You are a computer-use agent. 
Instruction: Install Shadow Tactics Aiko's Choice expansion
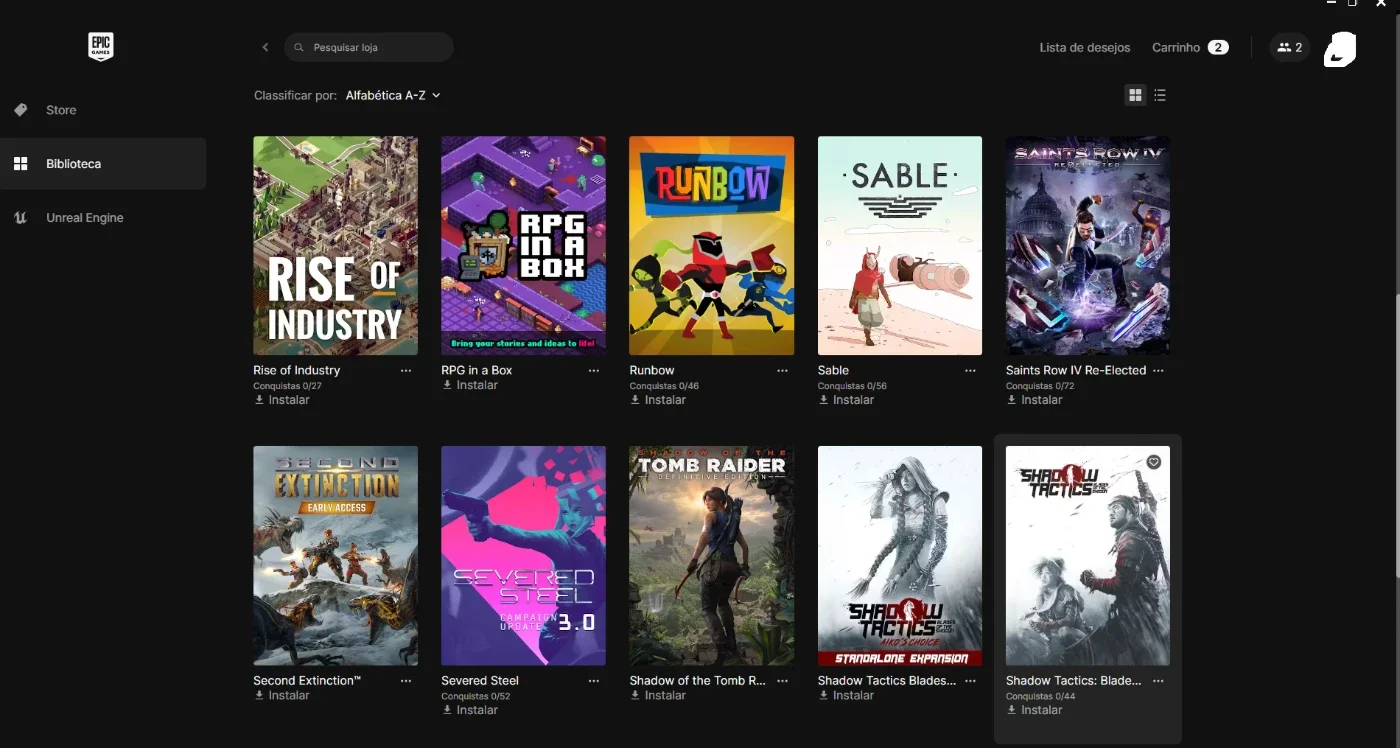[x=846, y=695]
